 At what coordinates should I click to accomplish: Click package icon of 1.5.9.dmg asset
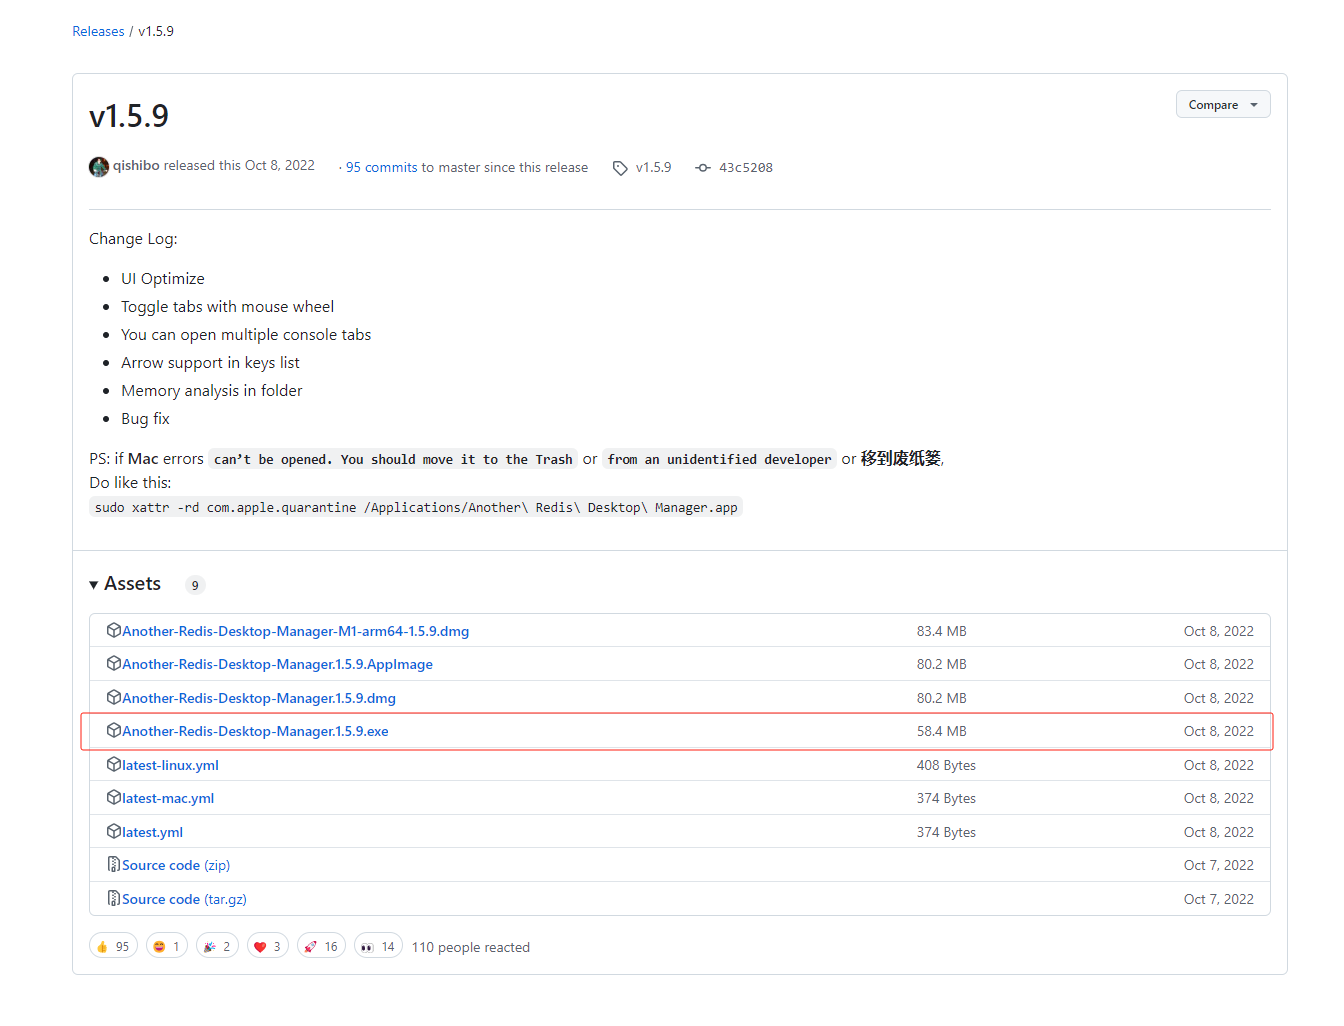point(114,697)
